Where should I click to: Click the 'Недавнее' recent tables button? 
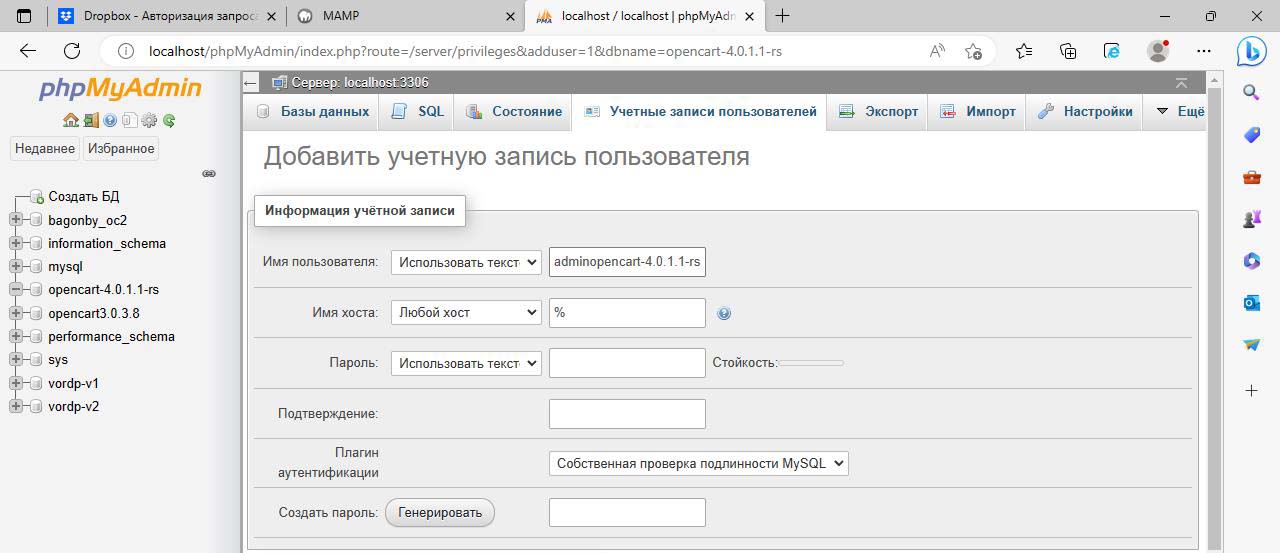click(44, 148)
